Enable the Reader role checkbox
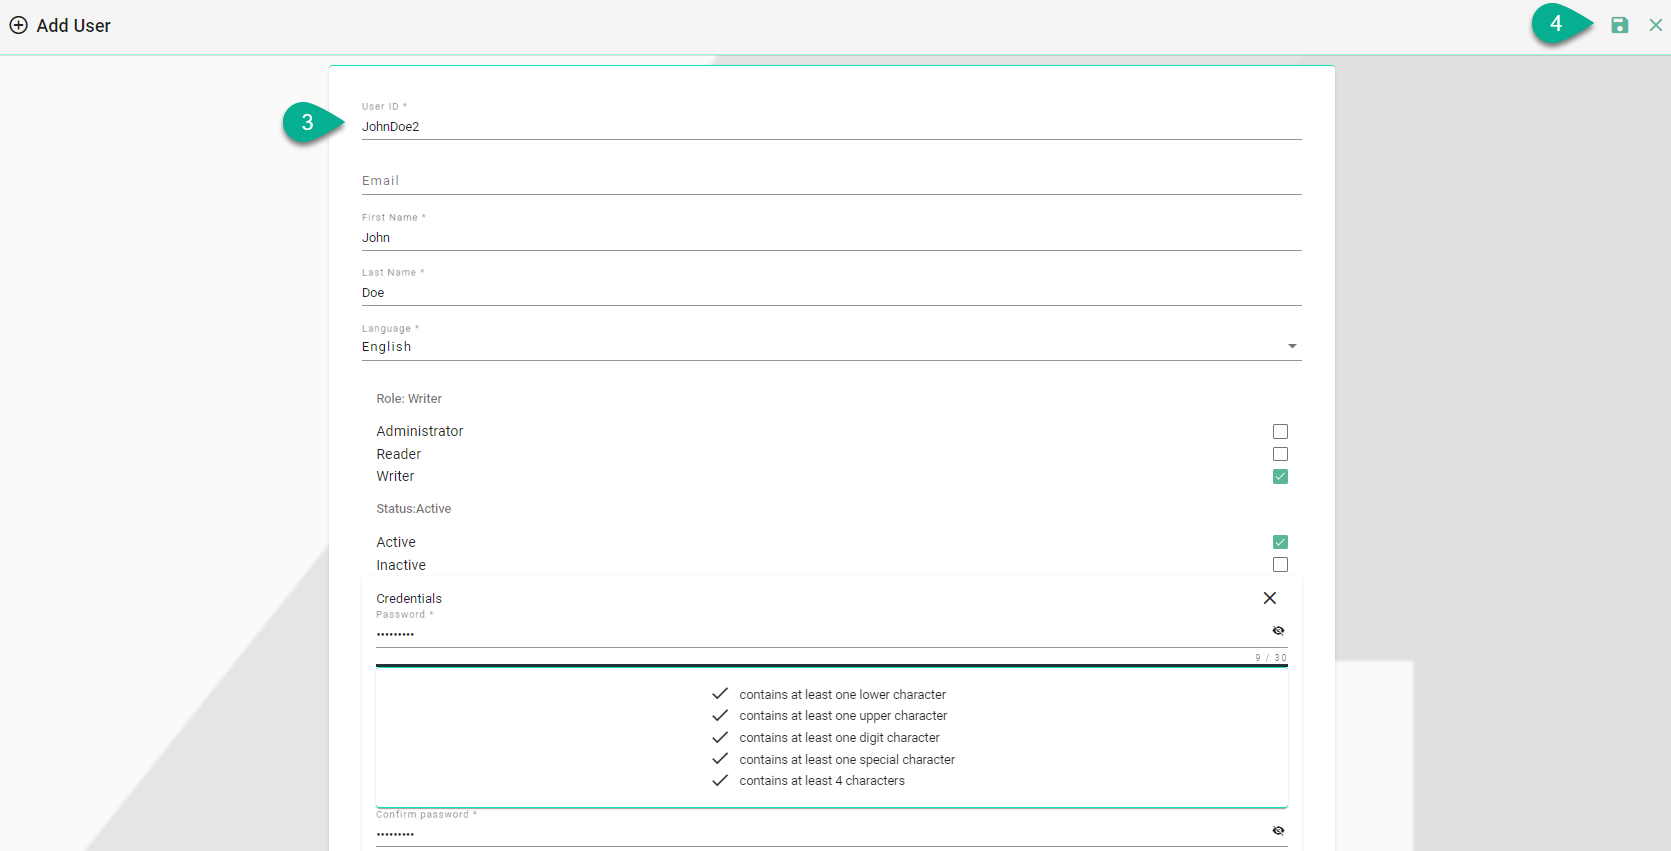The width and height of the screenshot is (1671, 851). (1280, 454)
